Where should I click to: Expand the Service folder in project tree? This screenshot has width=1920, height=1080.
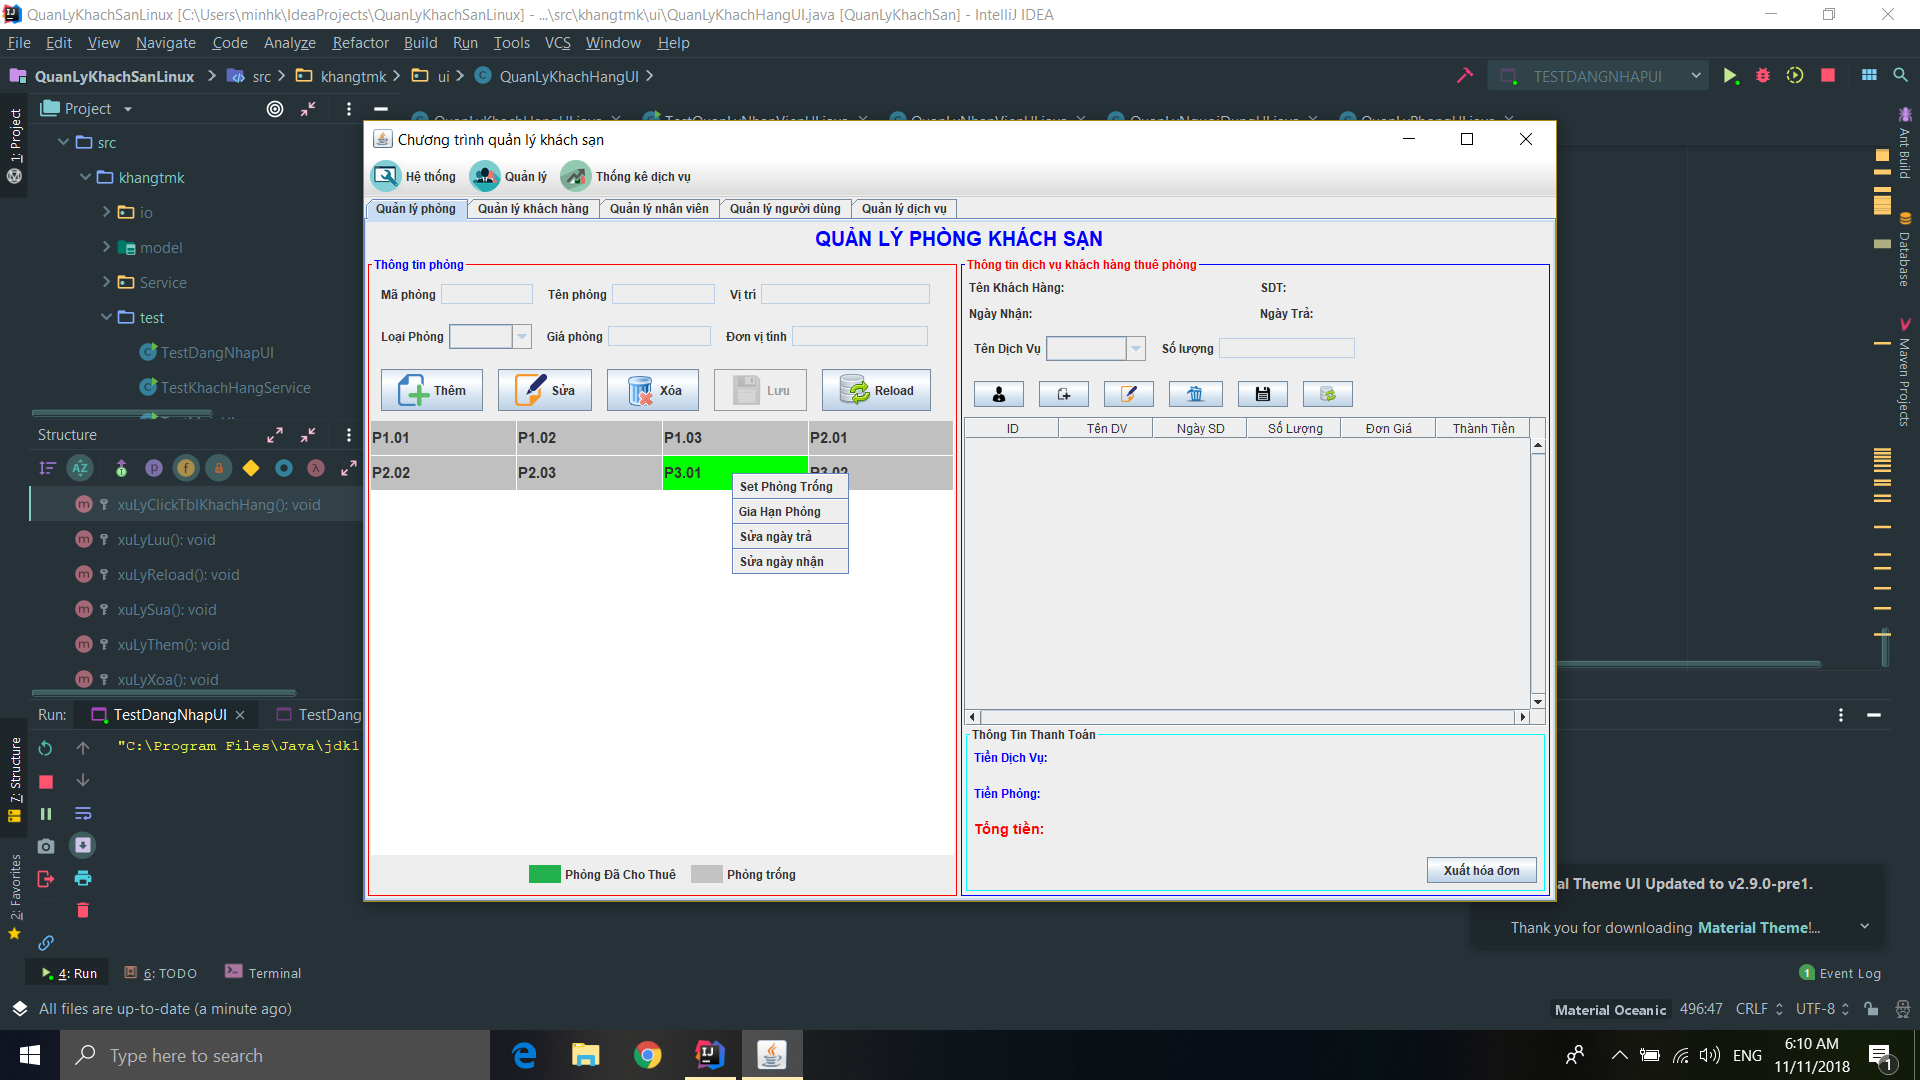click(x=107, y=282)
